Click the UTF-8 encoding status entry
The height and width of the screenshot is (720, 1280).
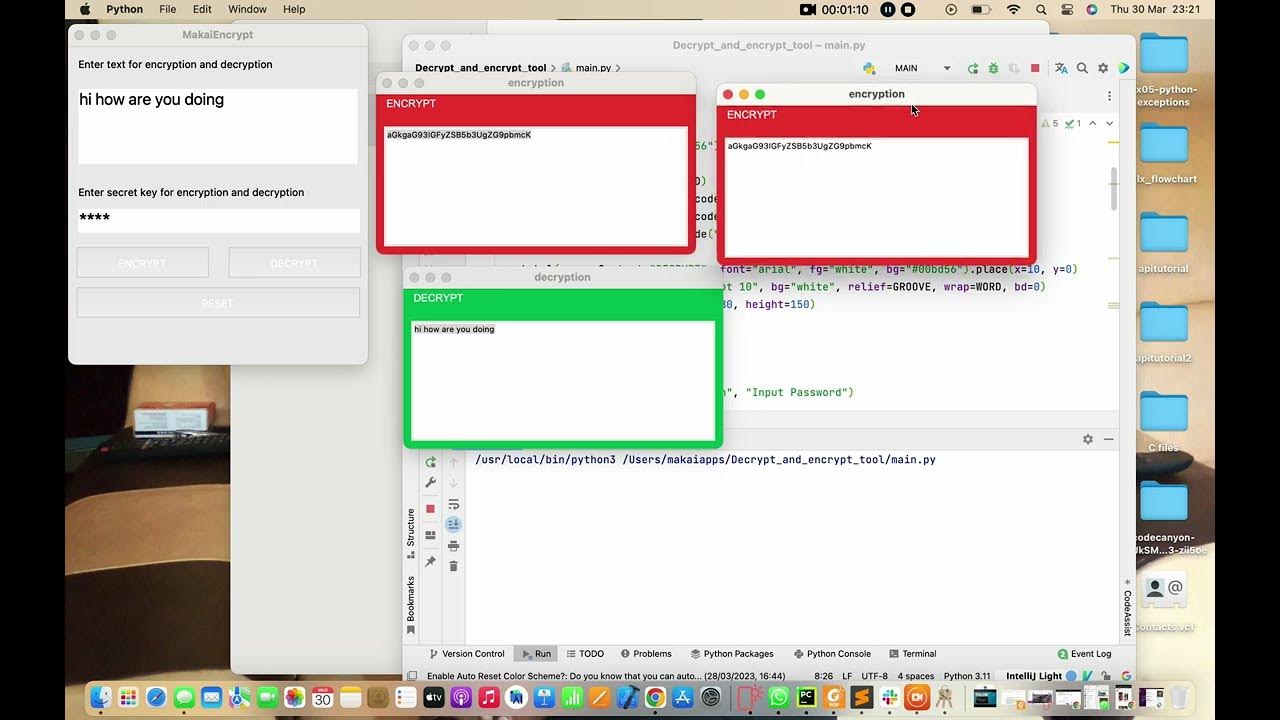(x=874, y=676)
